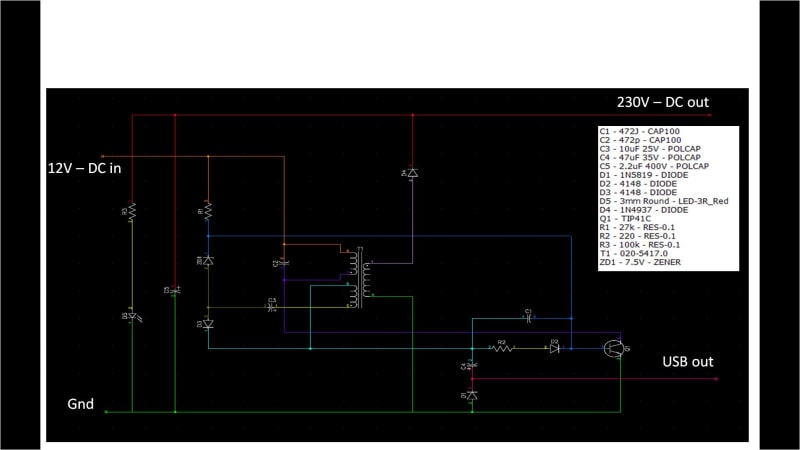Select 'D2 - 4148 - DIODE' line
This screenshot has width=800, height=450.
pyautogui.click(x=638, y=184)
